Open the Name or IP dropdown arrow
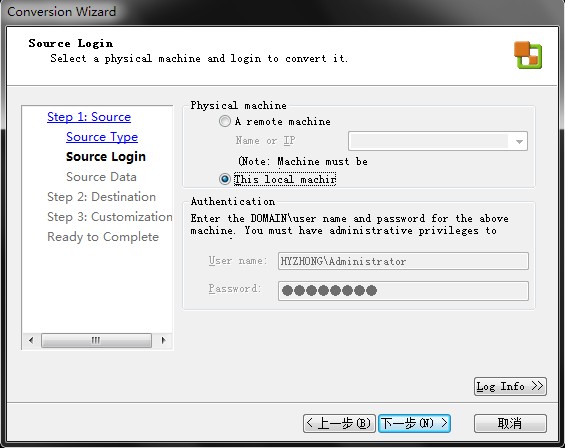This screenshot has width=565, height=448. [519, 141]
